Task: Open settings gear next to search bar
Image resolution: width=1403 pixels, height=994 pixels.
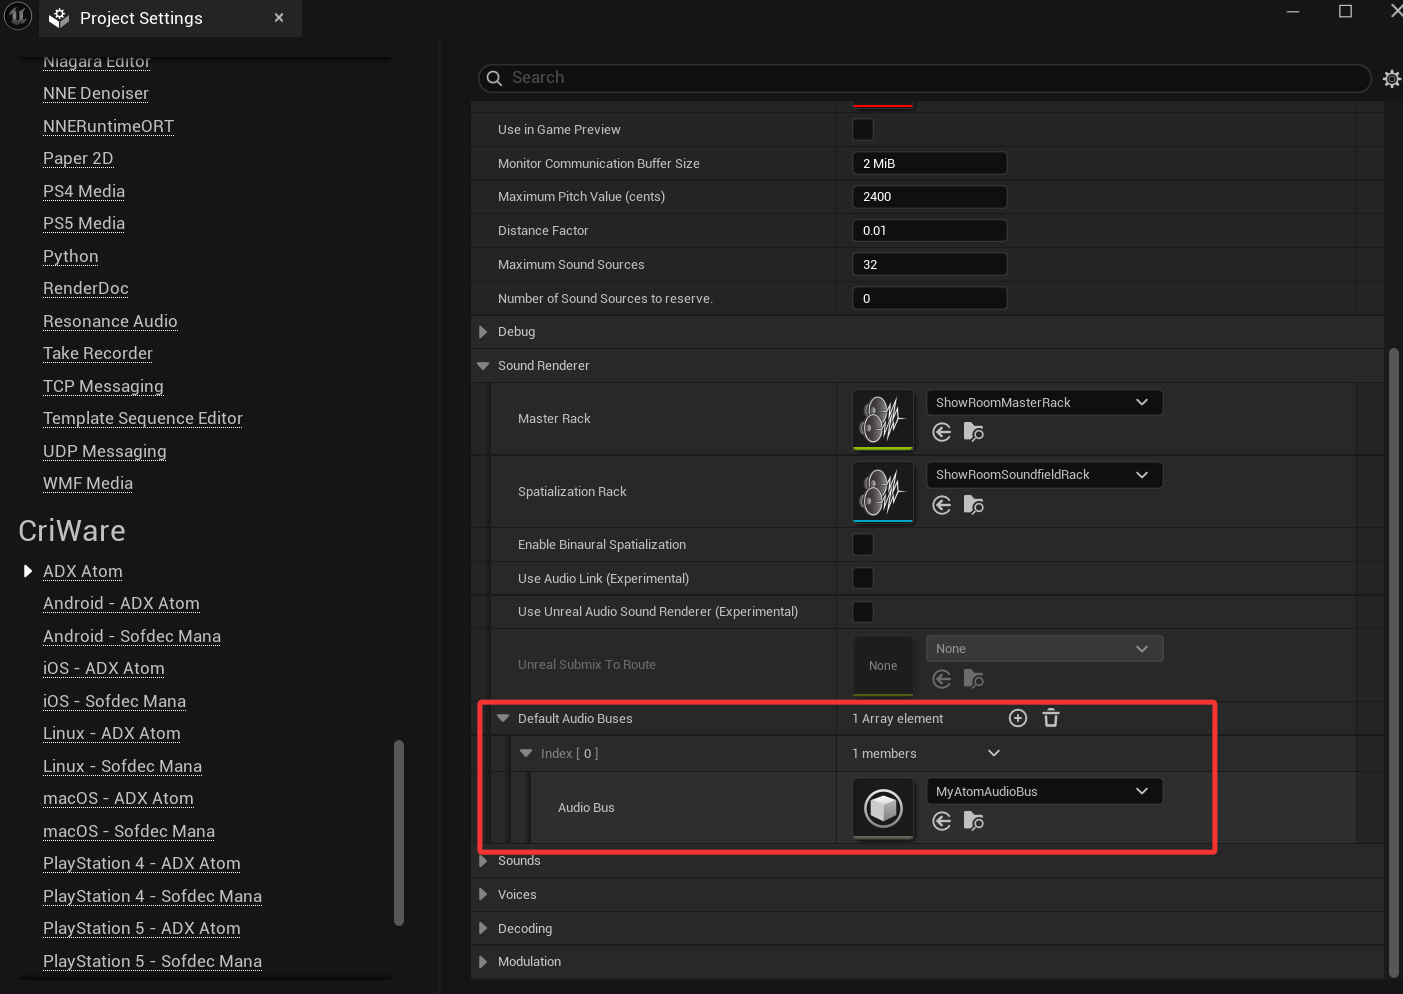Action: (1391, 78)
